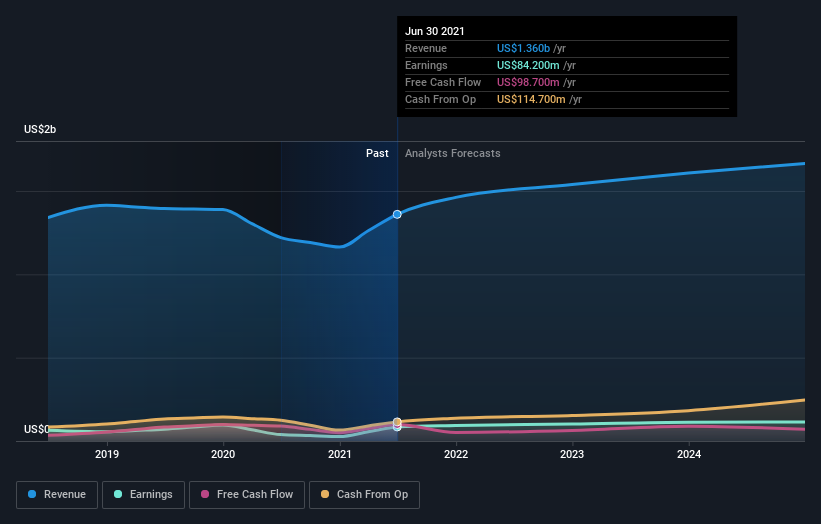Click the US$84.200m earnings value
The image size is (821, 524).
(x=528, y=65)
